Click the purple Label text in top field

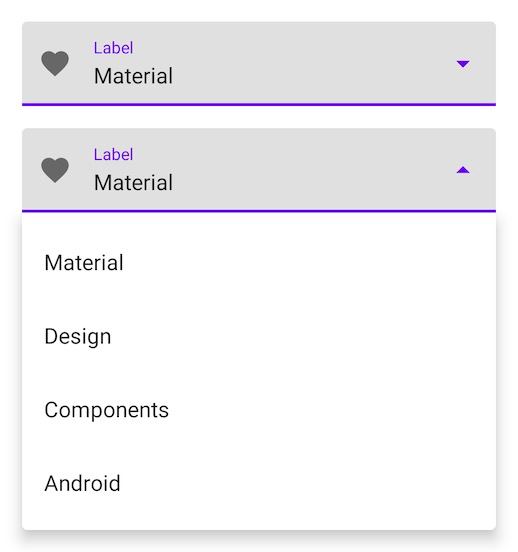click(x=113, y=48)
